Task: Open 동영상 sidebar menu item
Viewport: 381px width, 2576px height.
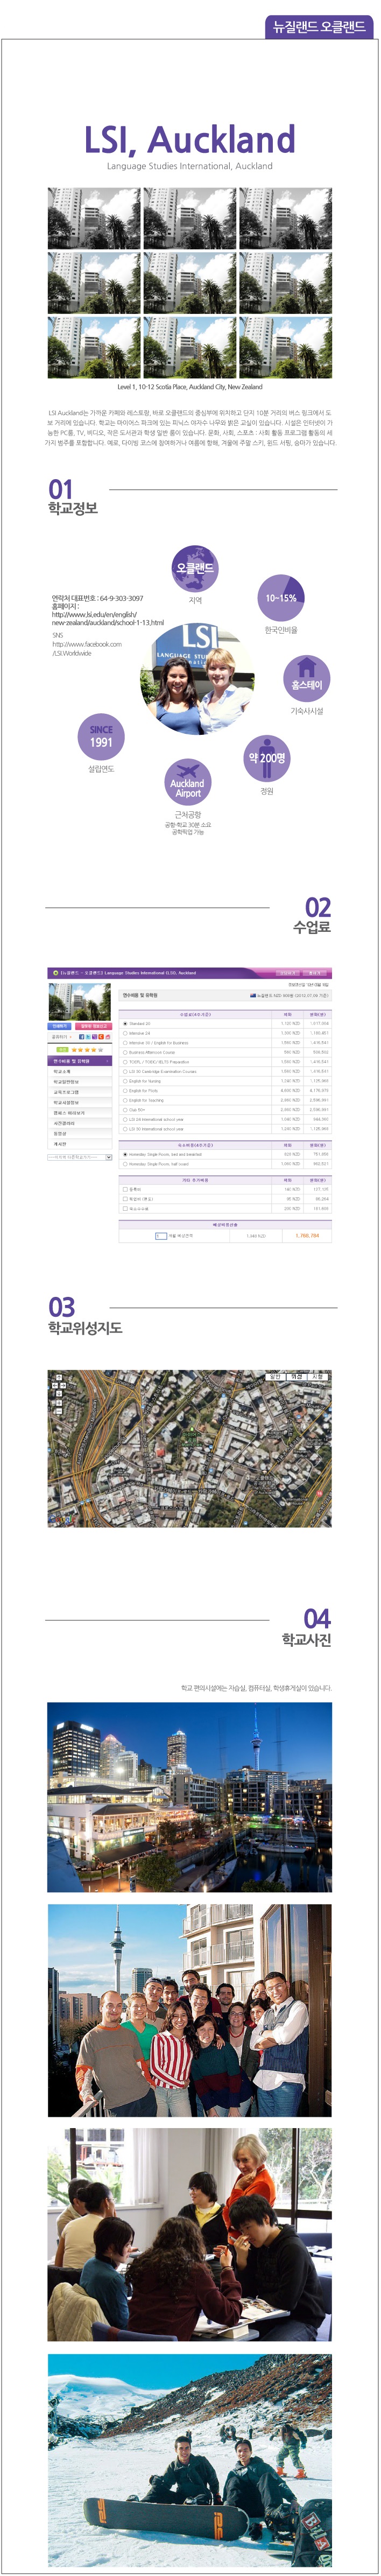Action: pos(80,1134)
